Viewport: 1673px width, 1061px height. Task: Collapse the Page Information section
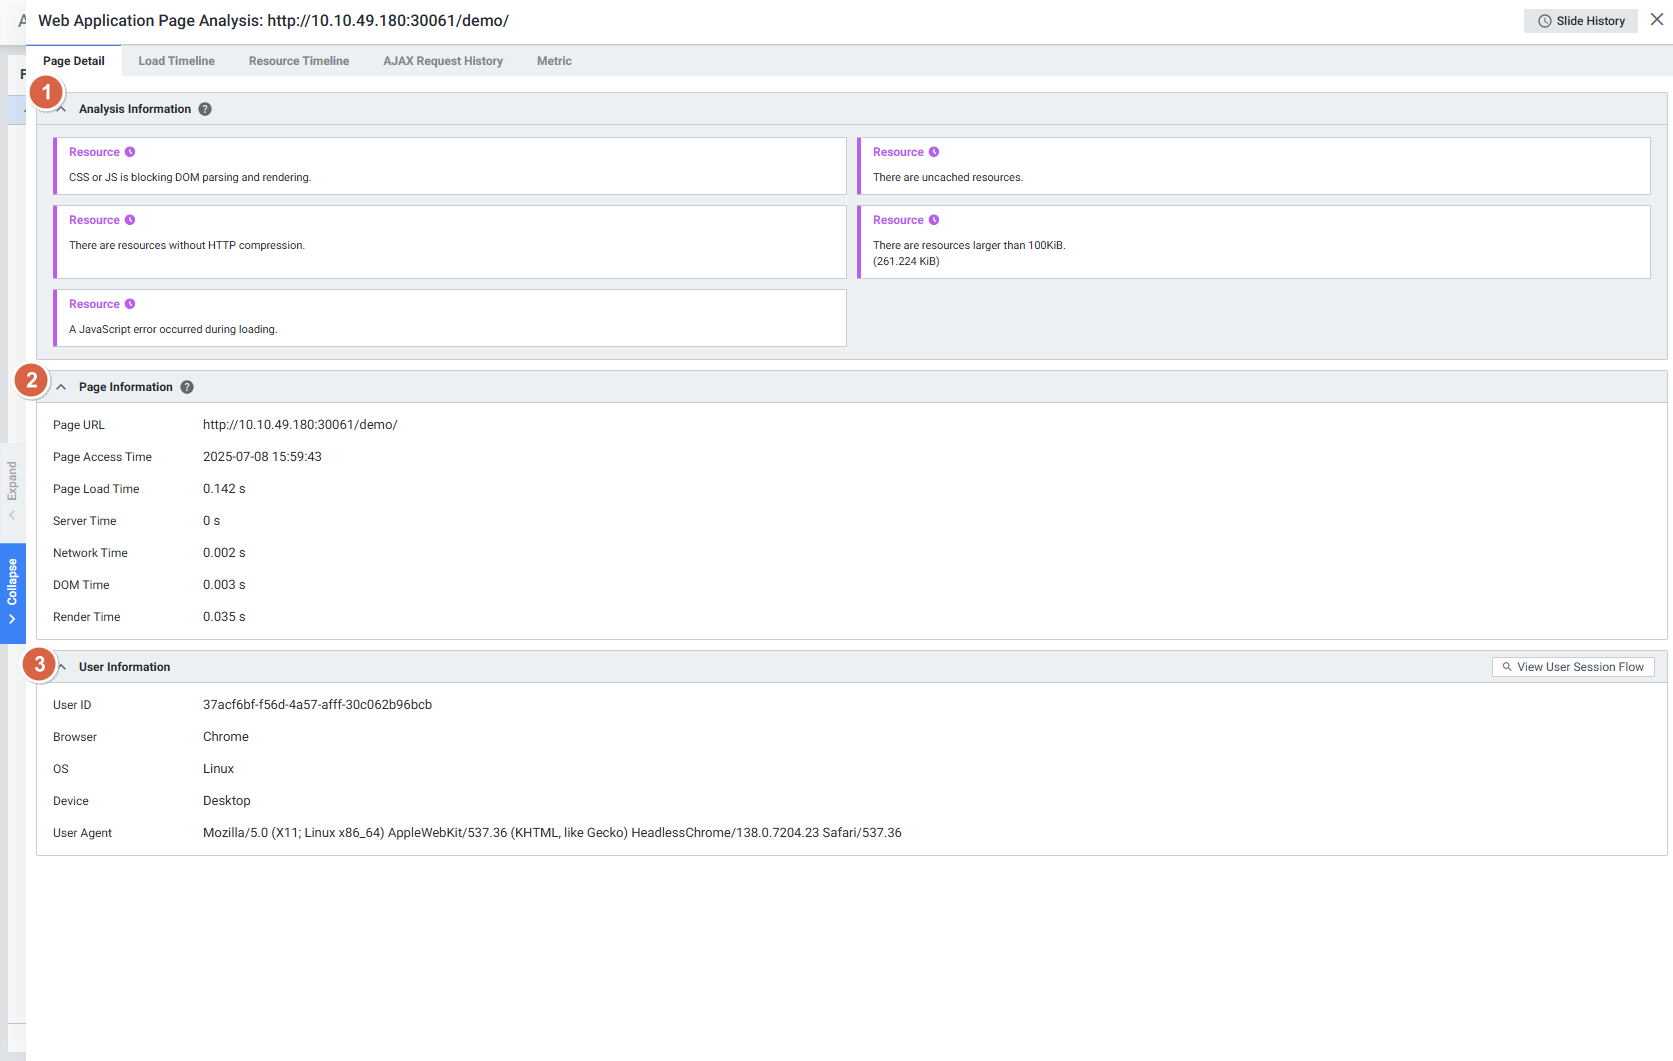coord(62,387)
